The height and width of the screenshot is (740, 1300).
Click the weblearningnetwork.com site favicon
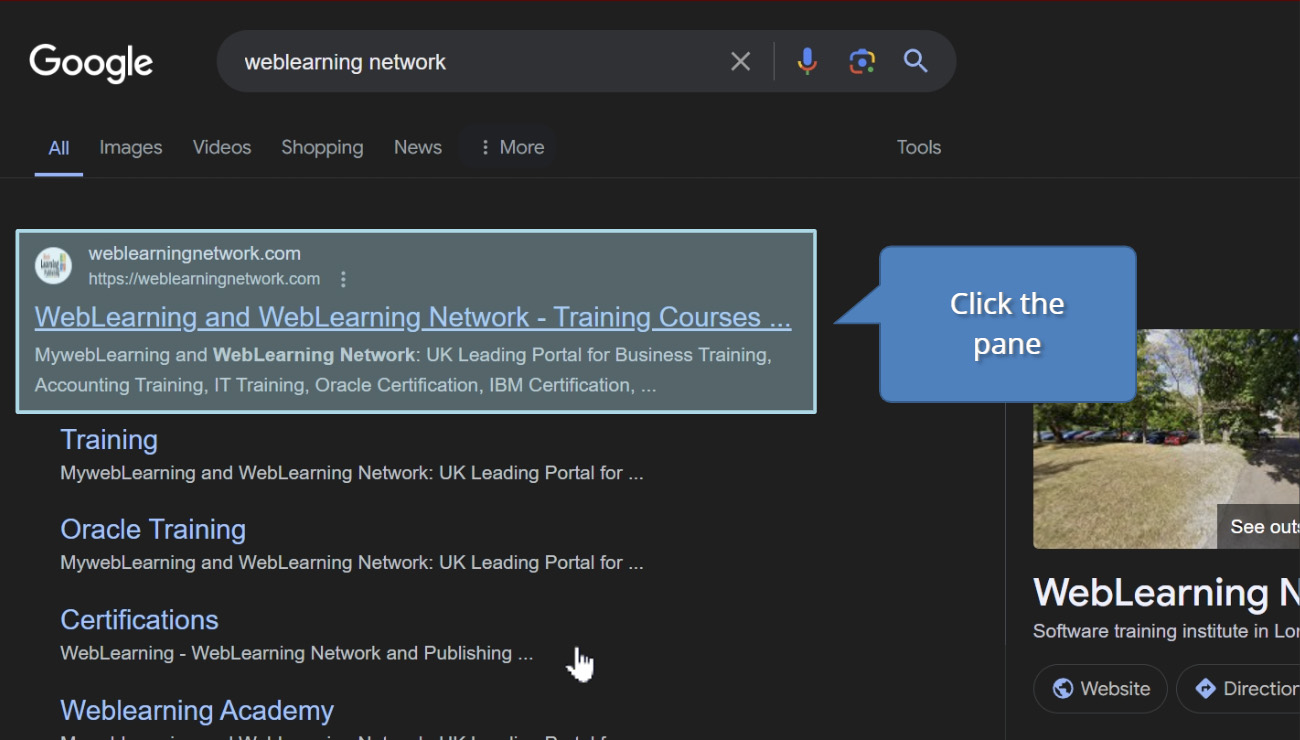tap(54, 266)
